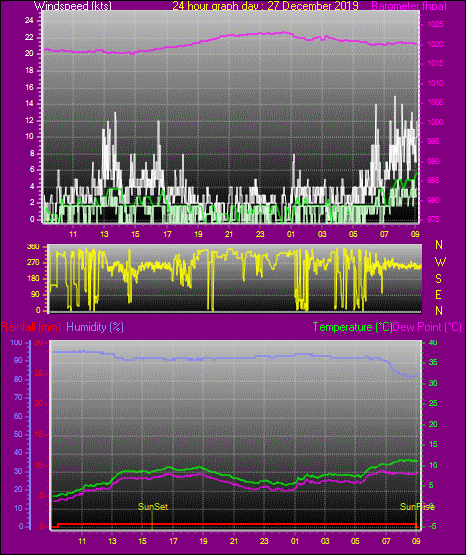Select the SunSet marker label
Viewport: 466px width, 555px height.
pos(153,507)
